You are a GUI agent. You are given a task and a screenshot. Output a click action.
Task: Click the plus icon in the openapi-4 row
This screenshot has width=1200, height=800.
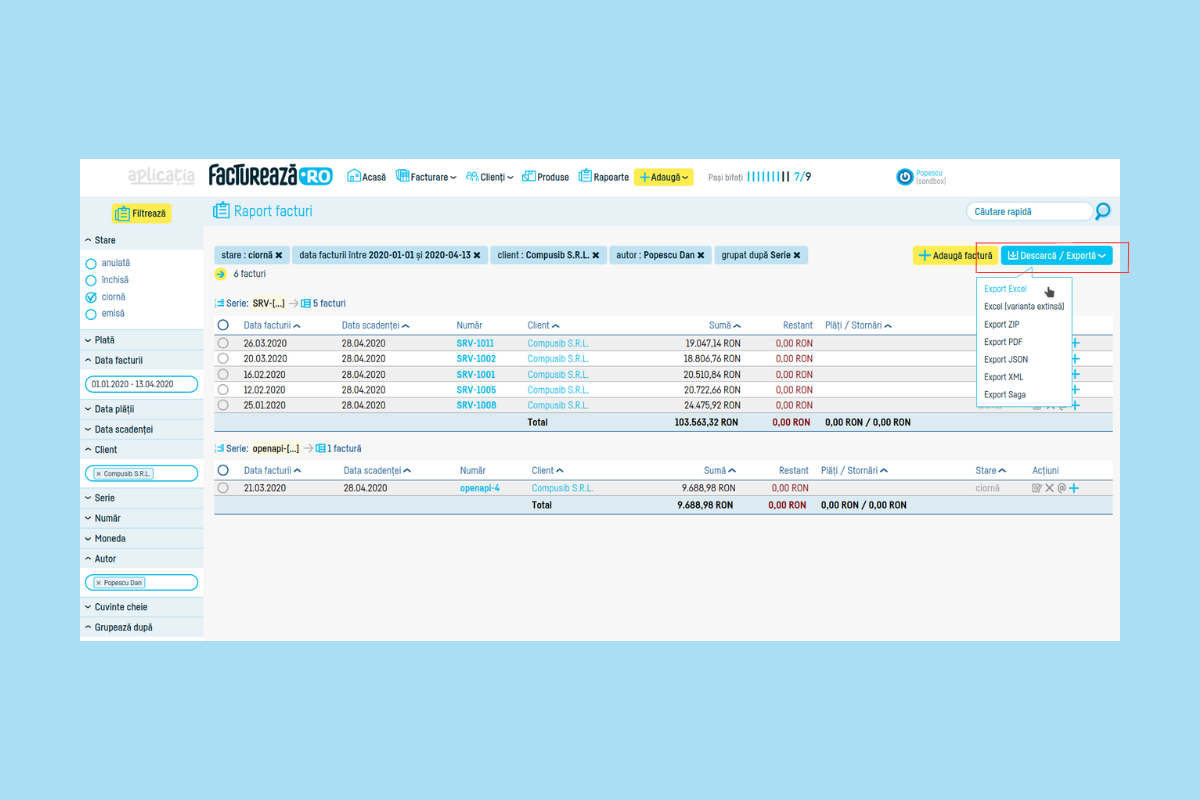(x=1074, y=488)
